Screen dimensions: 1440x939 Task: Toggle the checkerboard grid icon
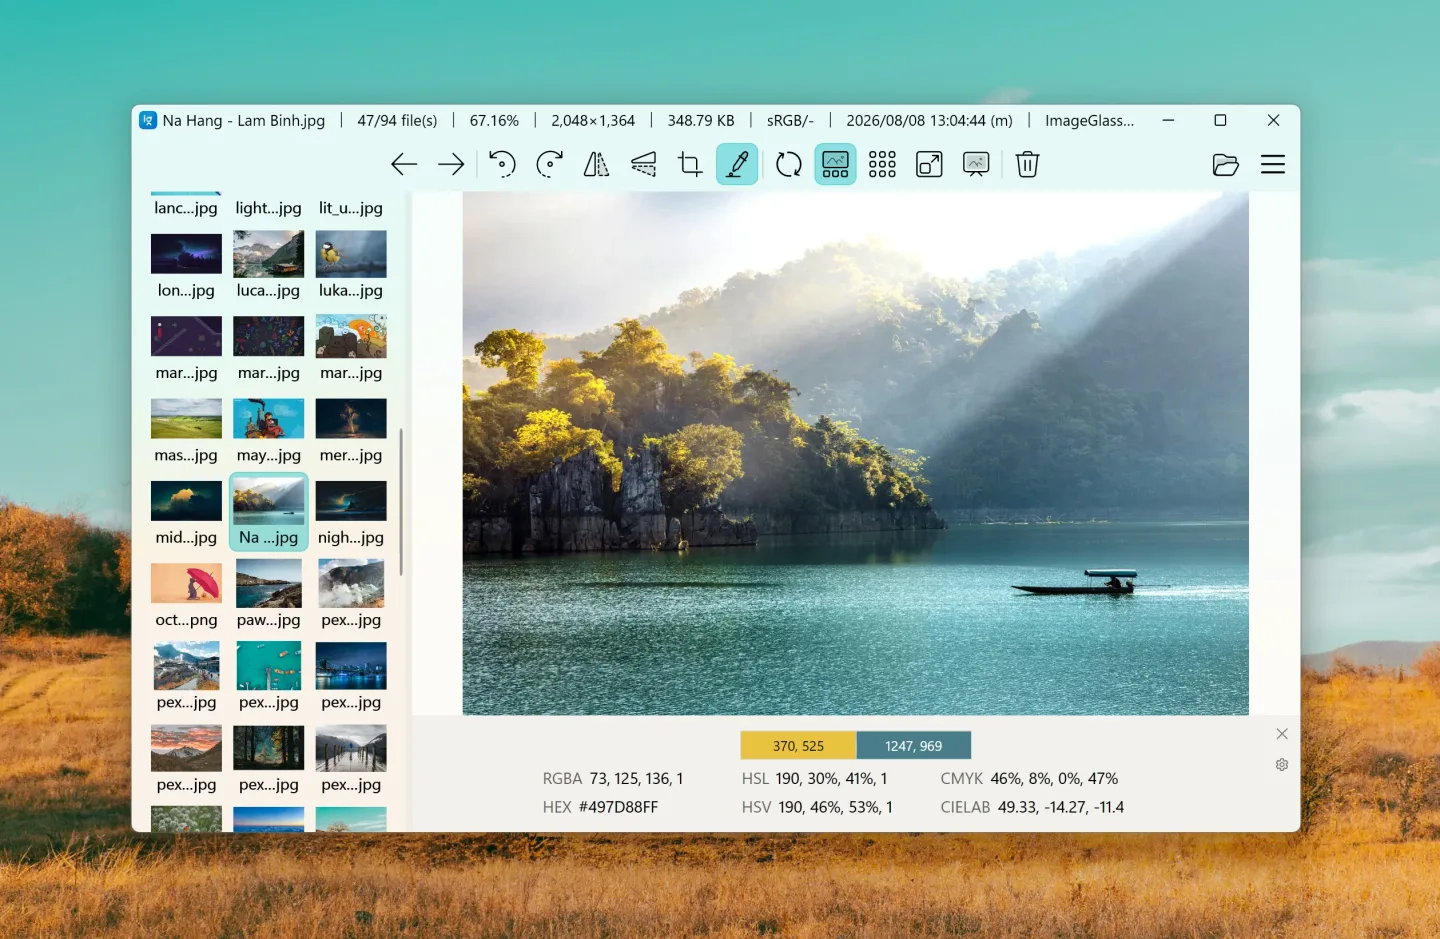[882, 164]
